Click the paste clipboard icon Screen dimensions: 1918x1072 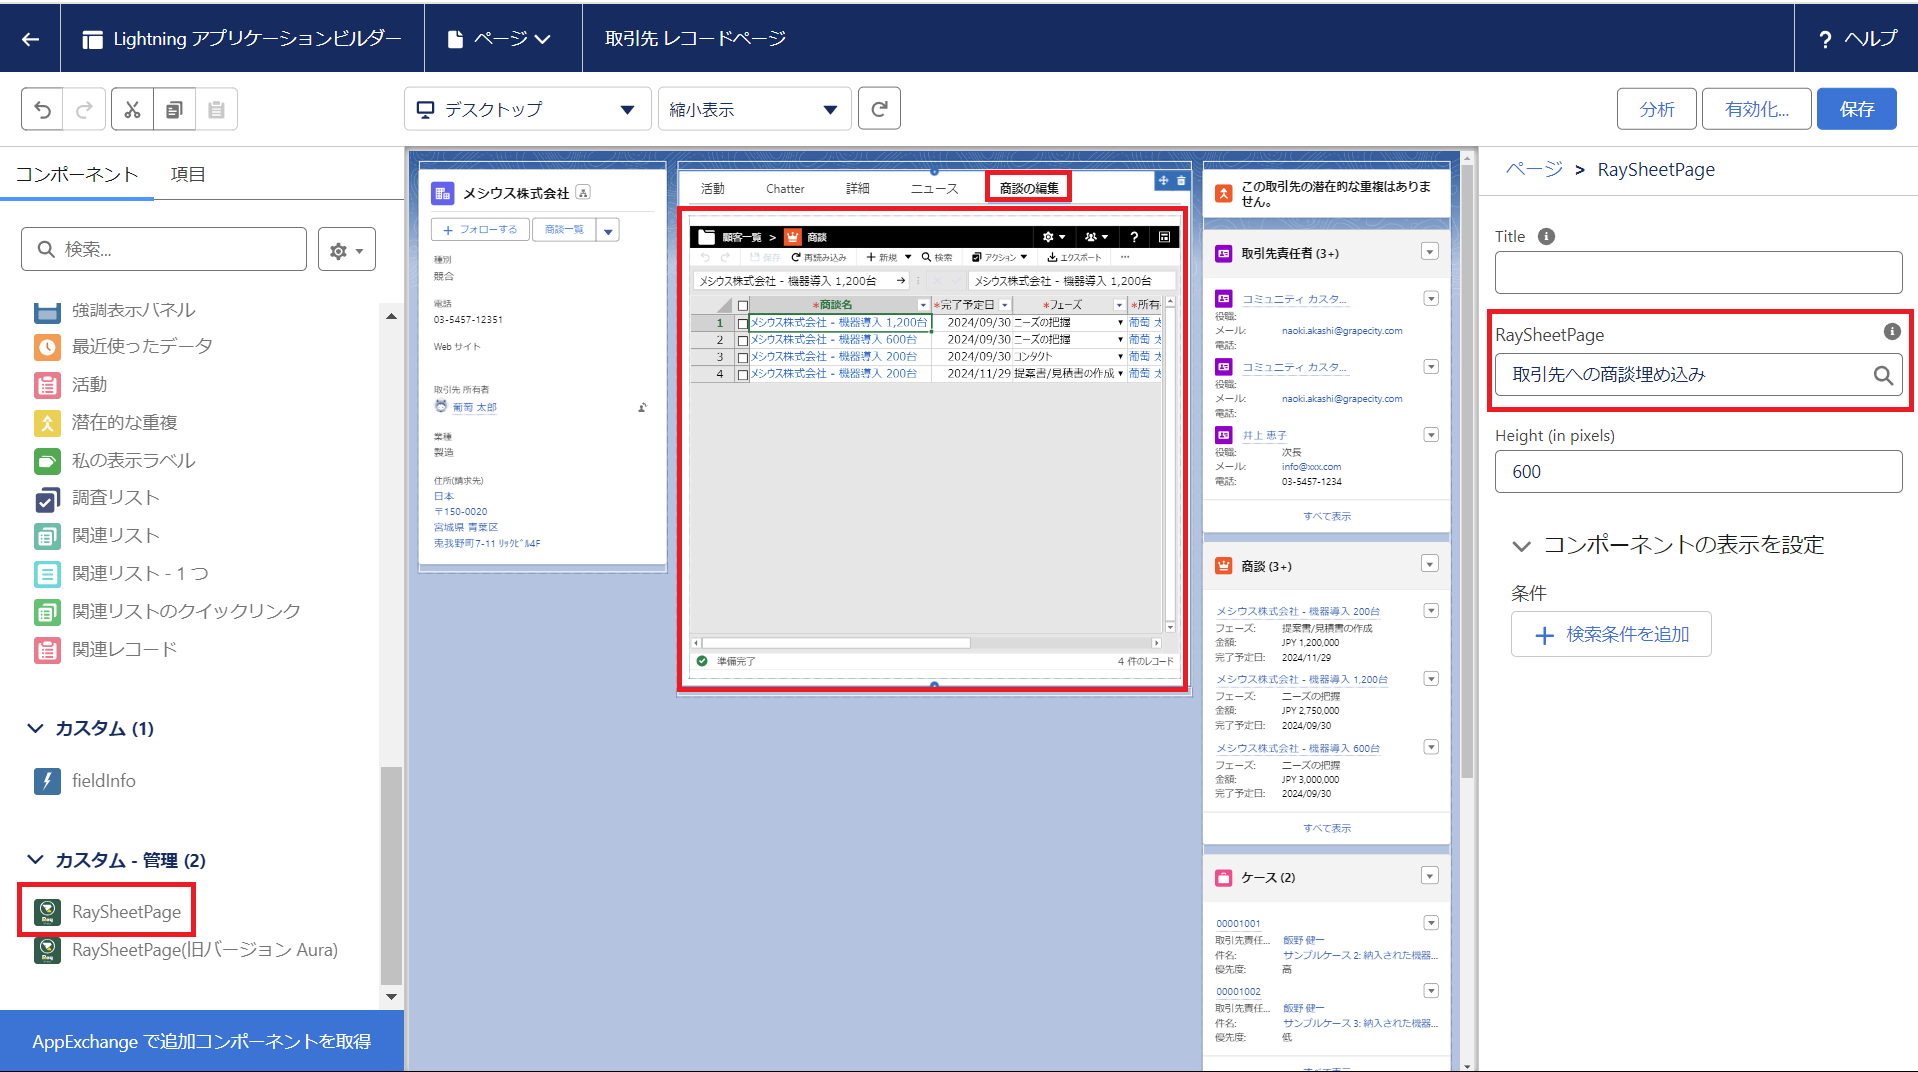(216, 109)
